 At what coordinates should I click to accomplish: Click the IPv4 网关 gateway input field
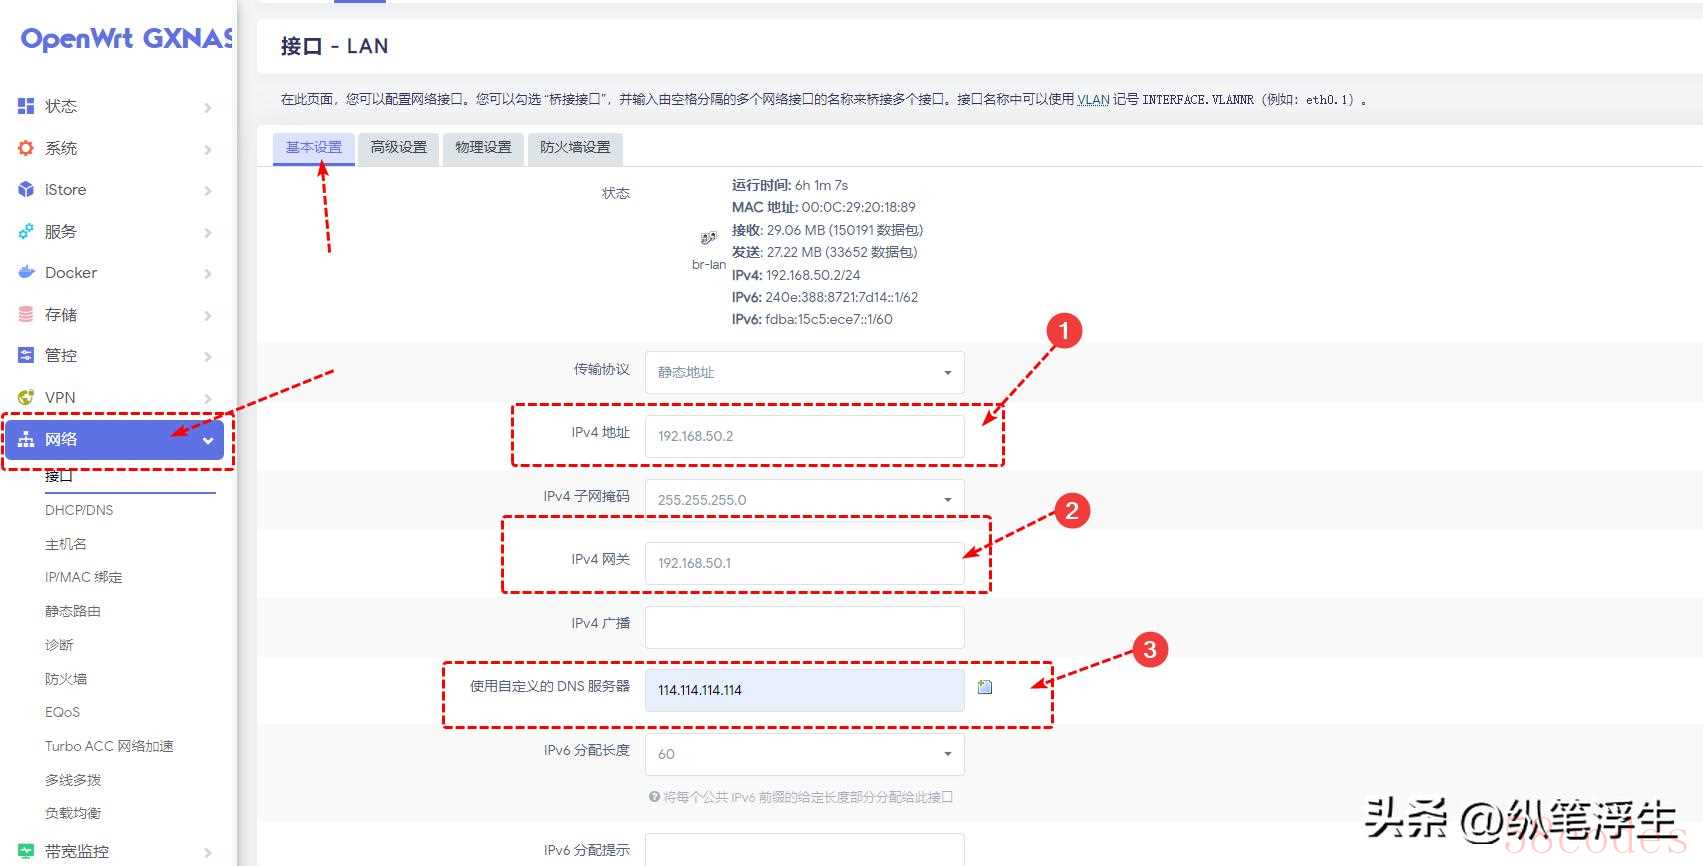tap(804, 563)
